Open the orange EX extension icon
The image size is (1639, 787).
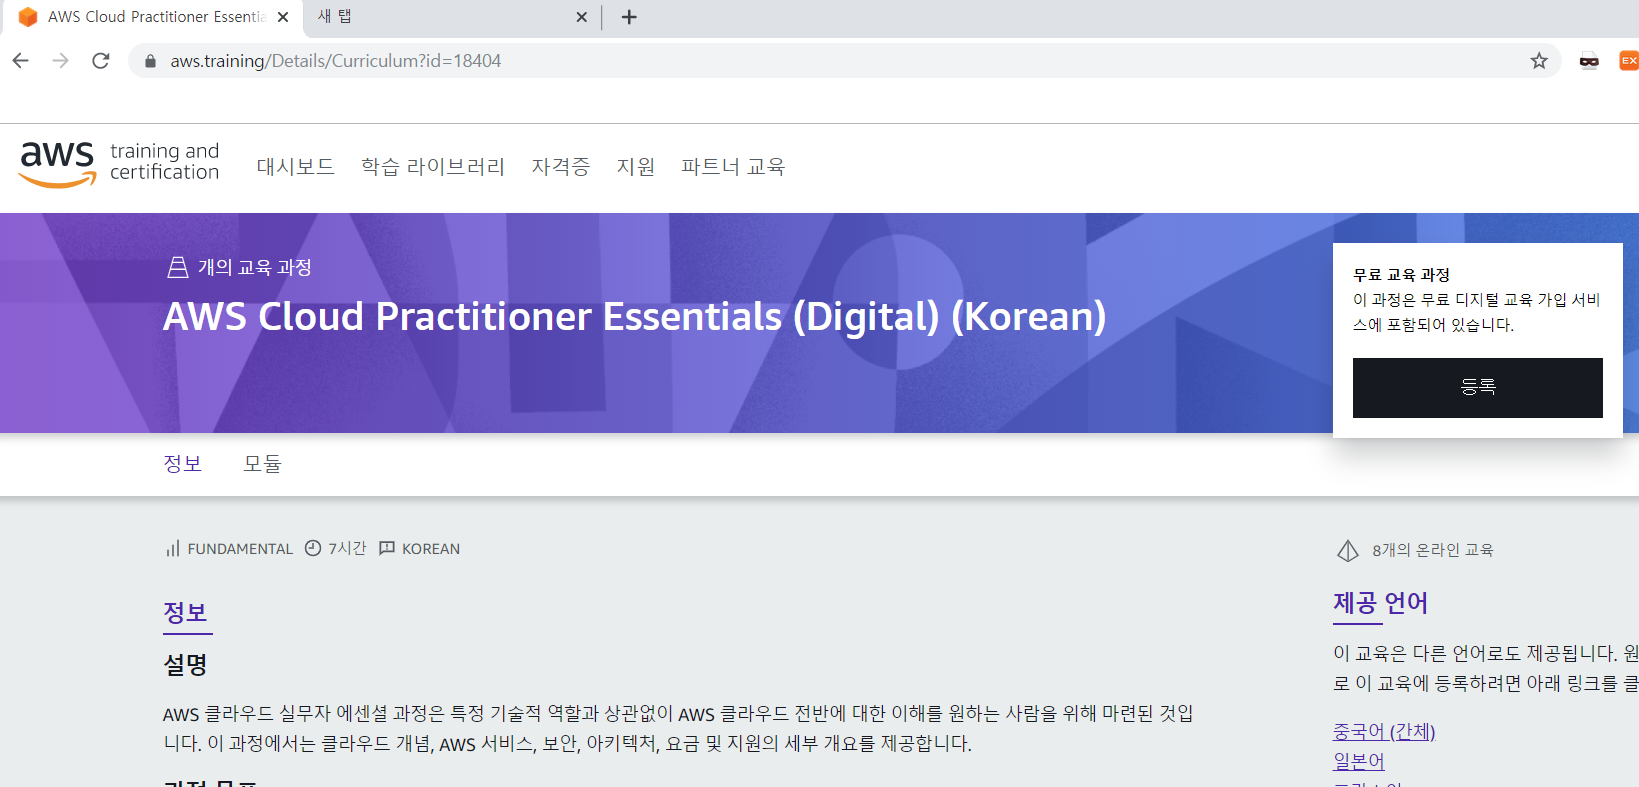(1629, 61)
